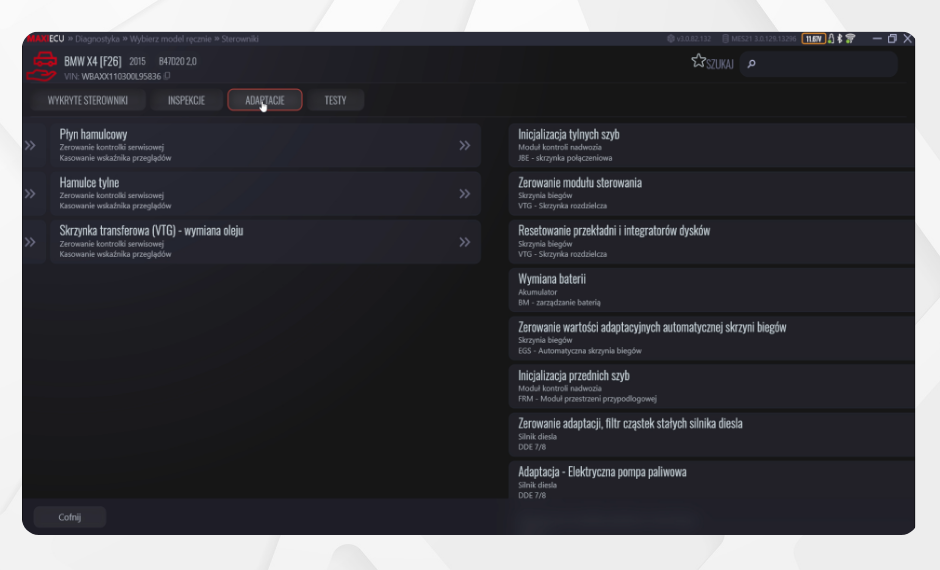Screen dimensions: 940x570
Task: Click the SZUKAJ search label
Action: coord(719,64)
